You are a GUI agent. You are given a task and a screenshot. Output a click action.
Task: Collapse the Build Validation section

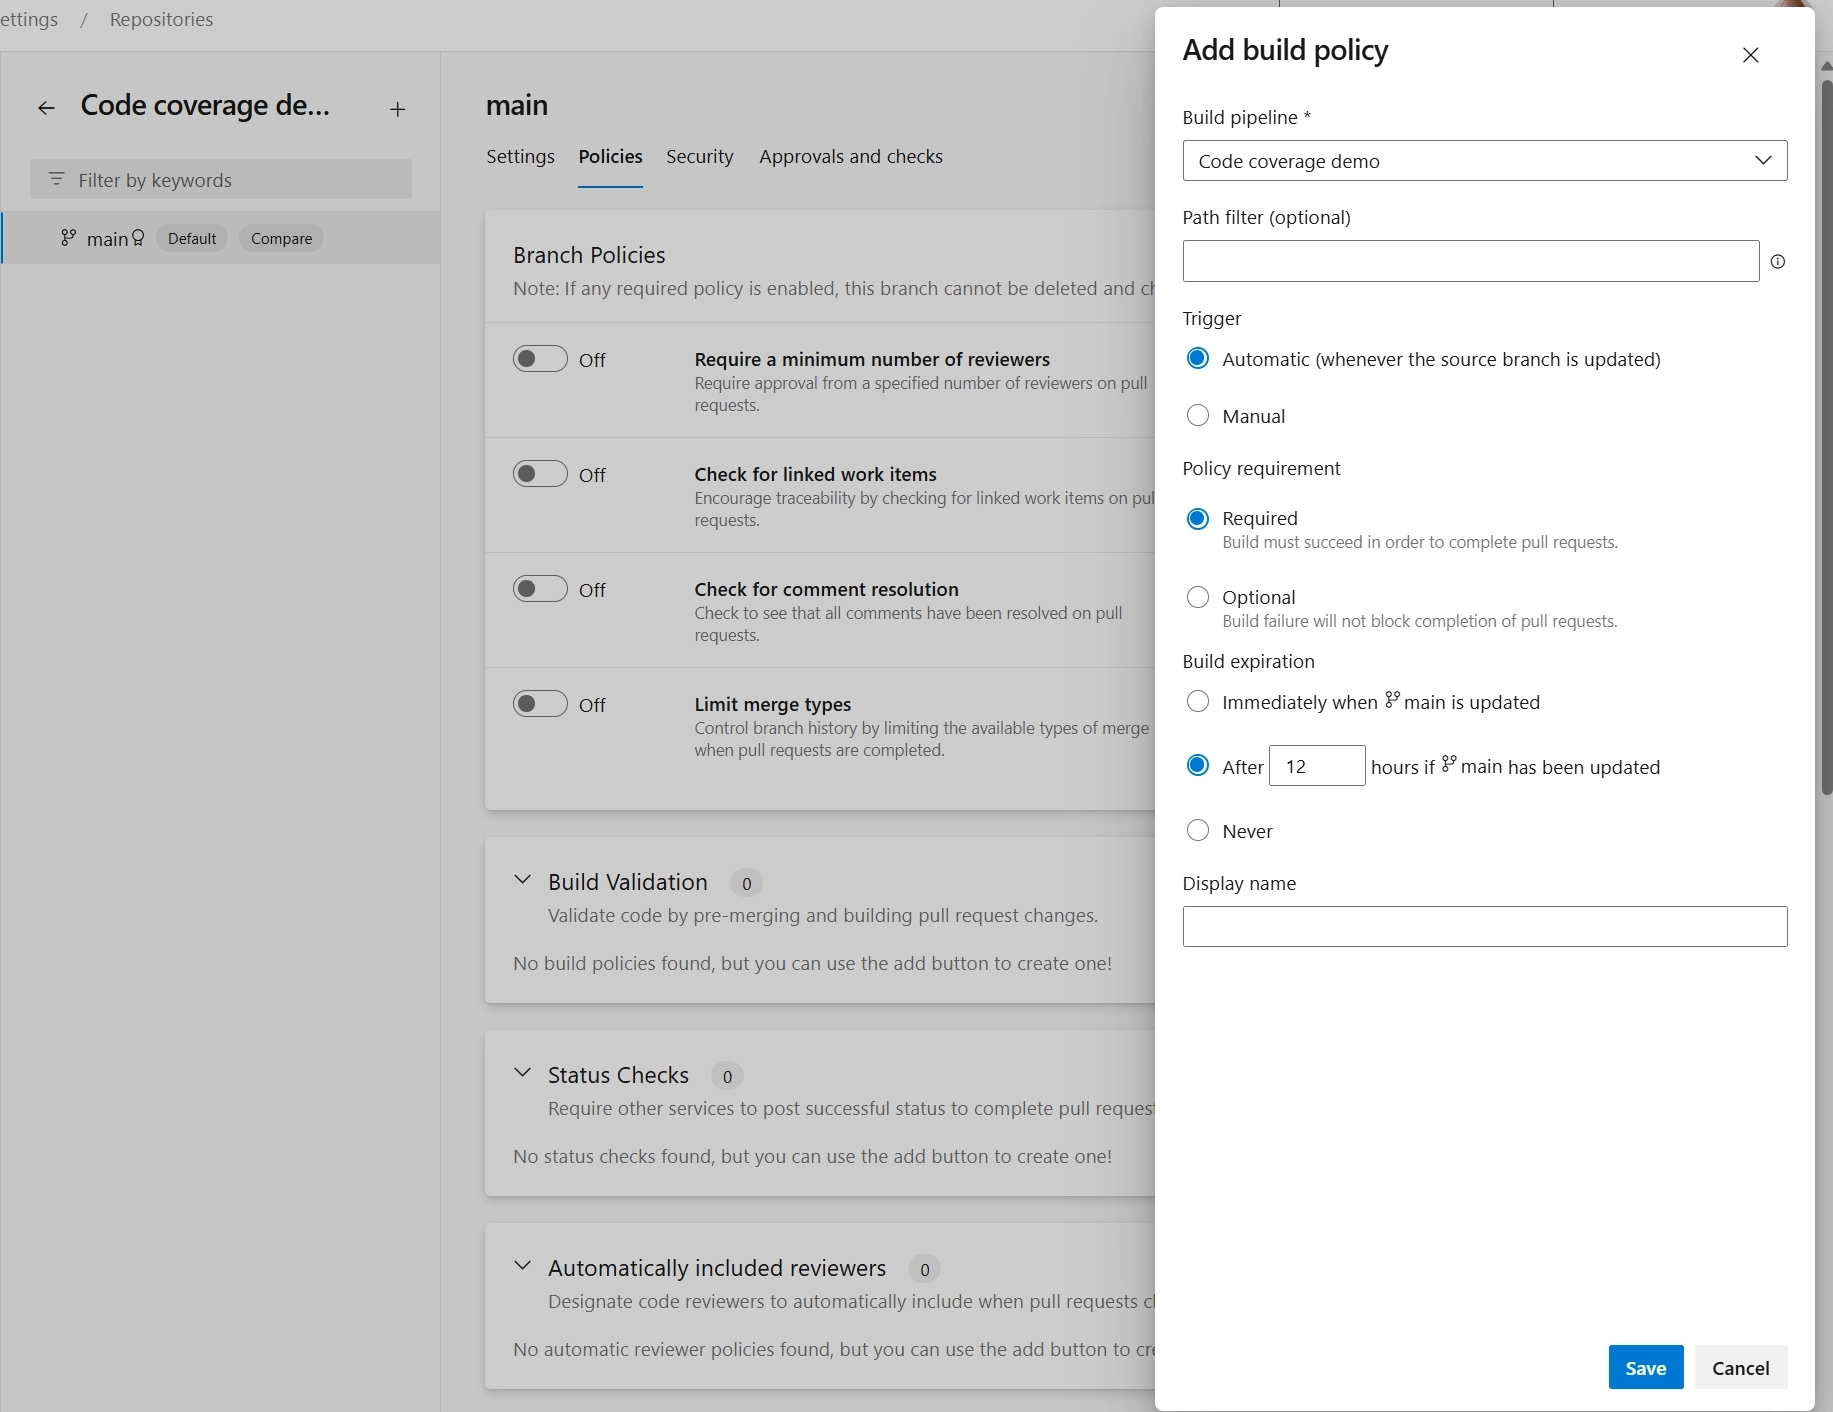(x=522, y=880)
